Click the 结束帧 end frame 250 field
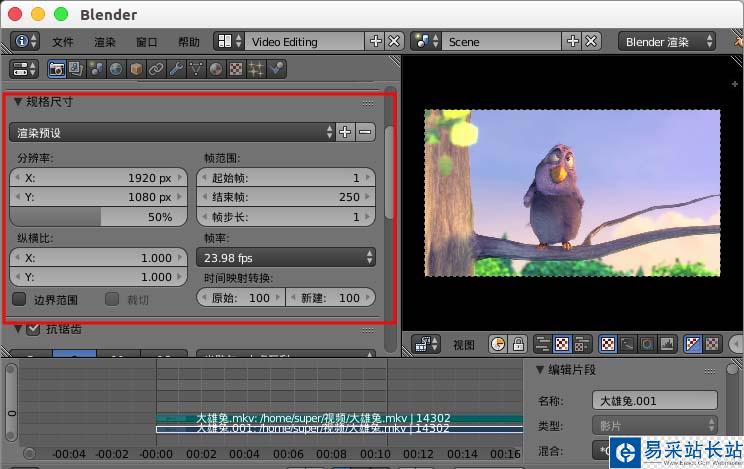Viewport: 744px width, 469px height. tap(286, 197)
